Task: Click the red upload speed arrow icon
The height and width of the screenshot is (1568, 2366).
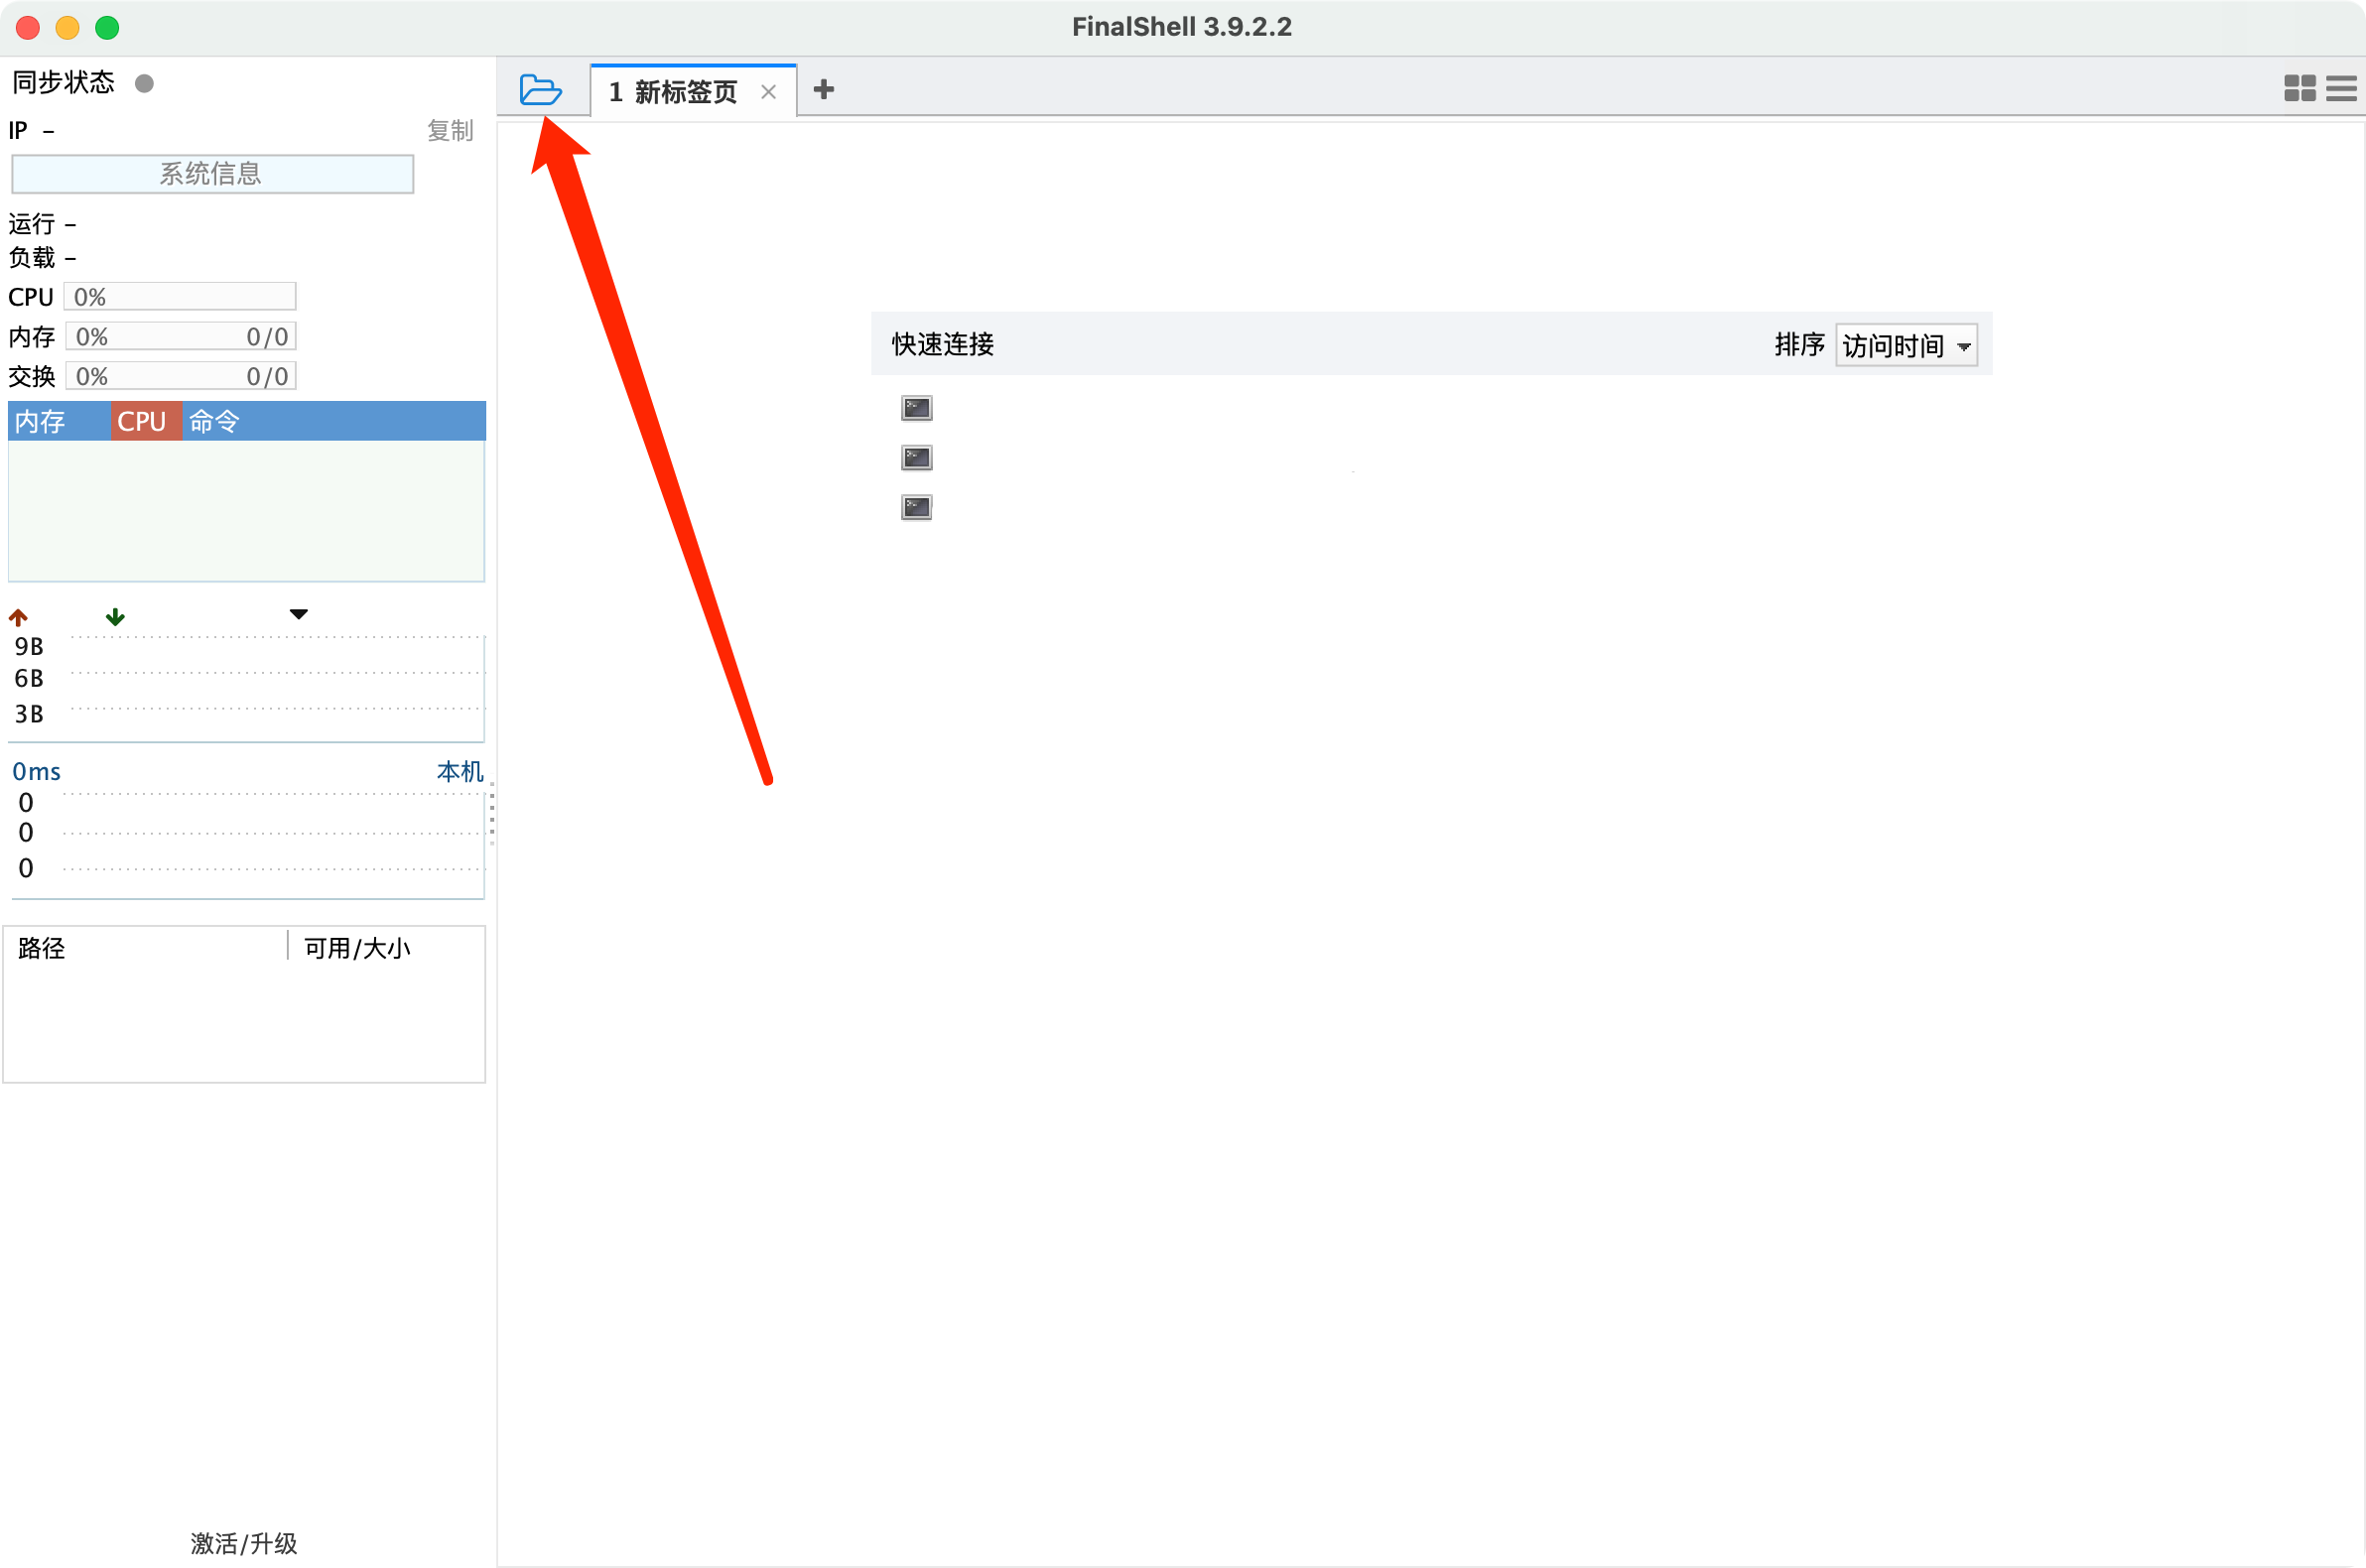Action: (x=18, y=616)
